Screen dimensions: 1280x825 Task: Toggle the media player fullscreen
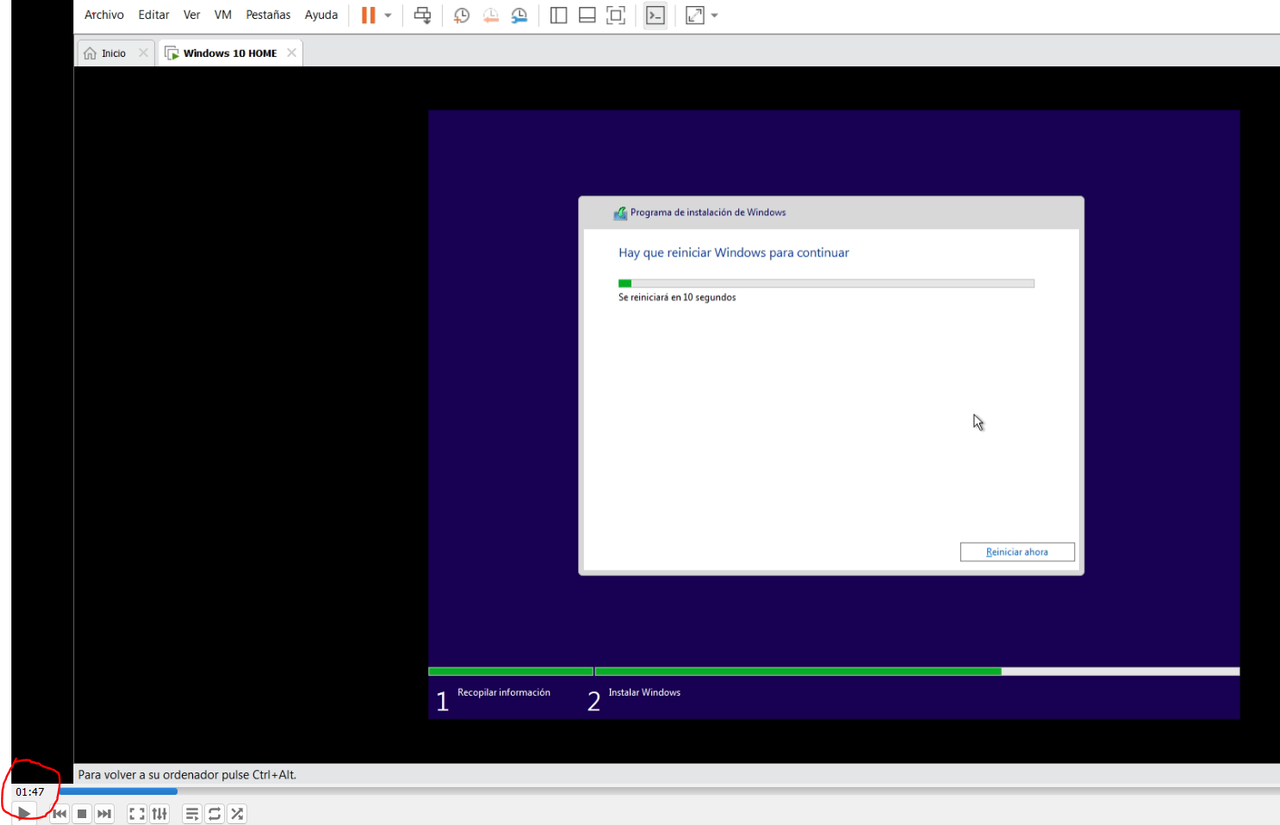coord(137,814)
